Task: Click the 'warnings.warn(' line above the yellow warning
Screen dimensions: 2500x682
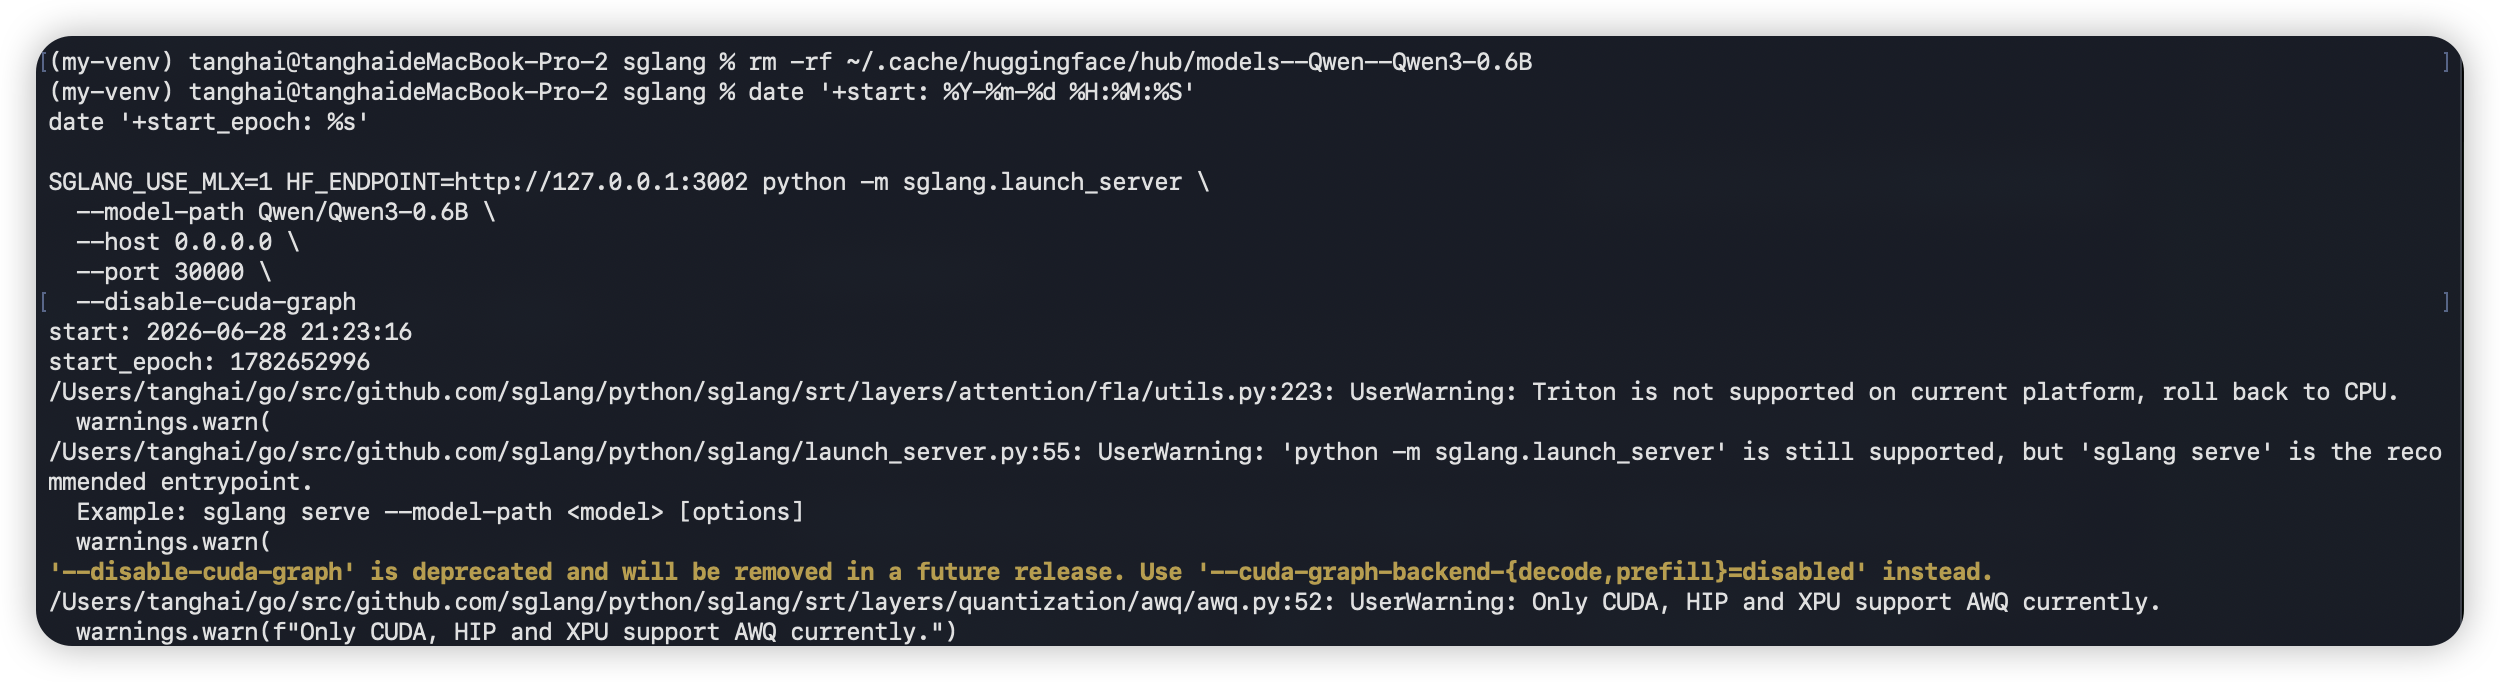Action: coord(173,542)
